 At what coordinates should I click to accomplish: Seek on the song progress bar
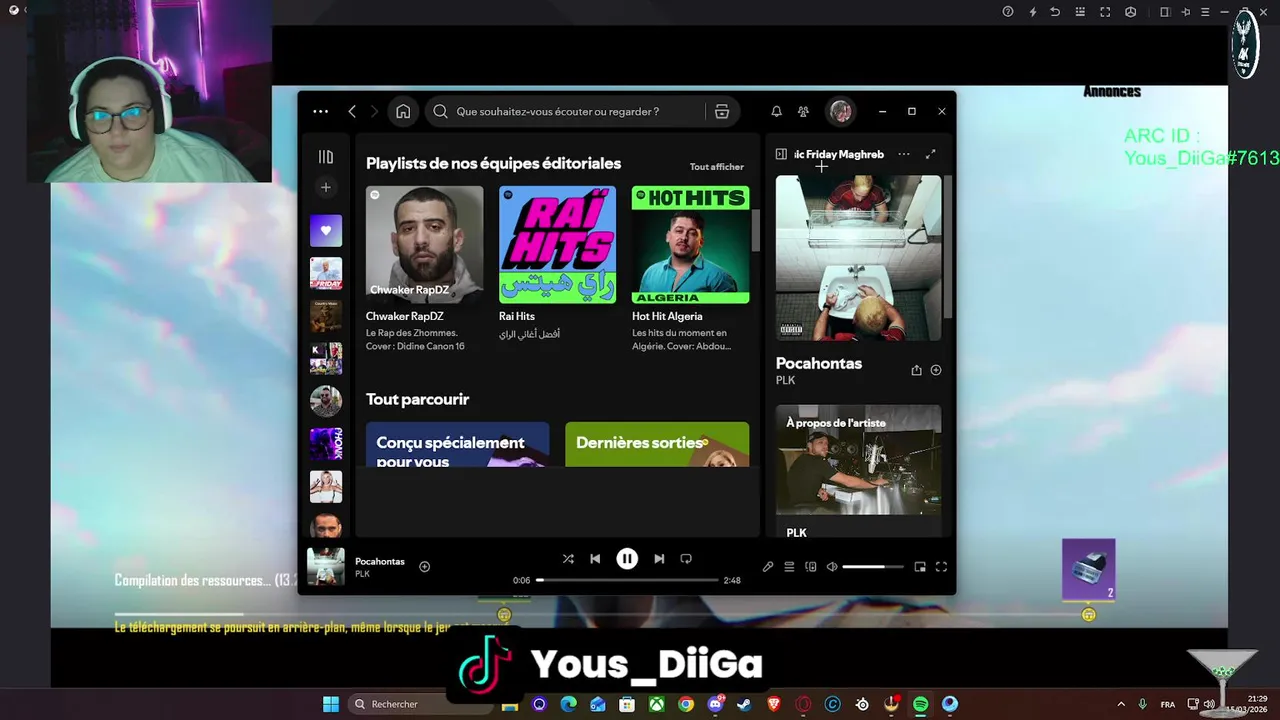click(628, 580)
